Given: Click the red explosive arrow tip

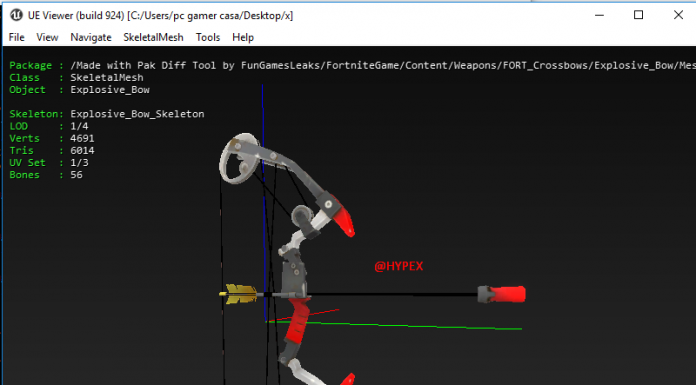Looking at the screenshot, I should point(502,294).
